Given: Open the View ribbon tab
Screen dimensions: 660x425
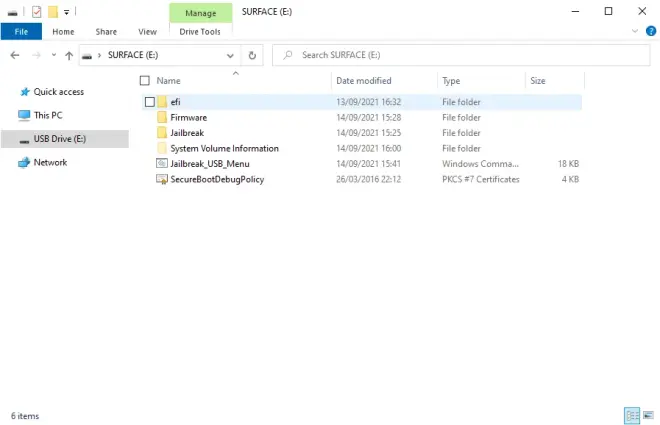Looking at the screenshot, I should (x=147, y=32).
